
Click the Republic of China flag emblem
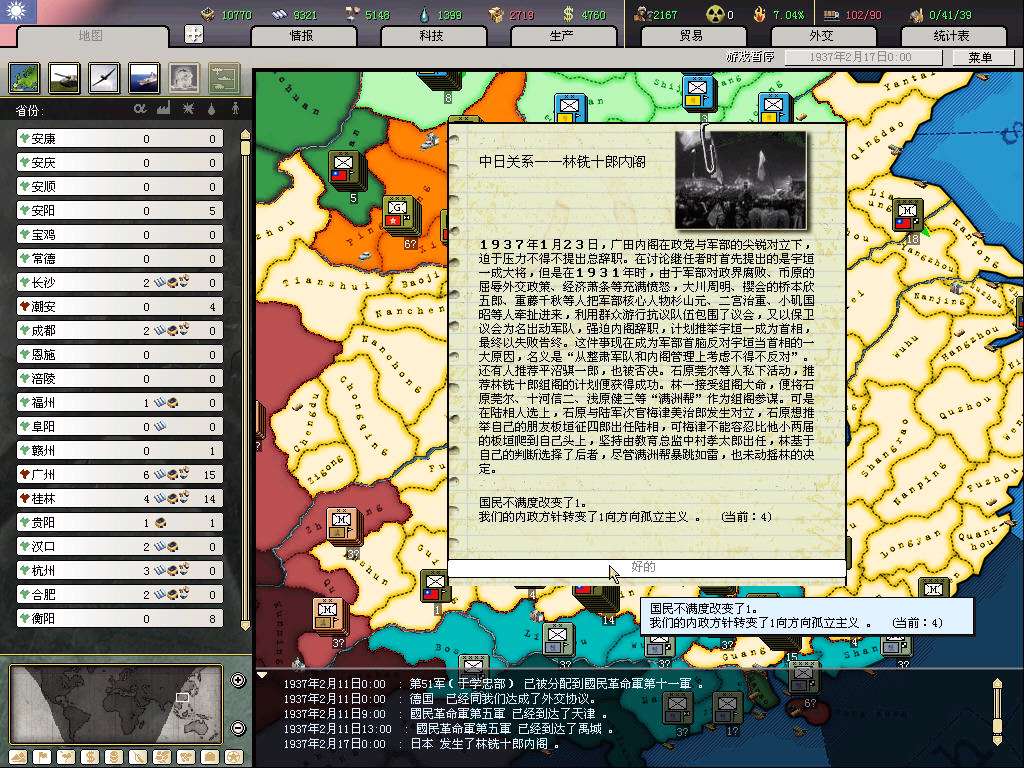(x=18, y=11)
